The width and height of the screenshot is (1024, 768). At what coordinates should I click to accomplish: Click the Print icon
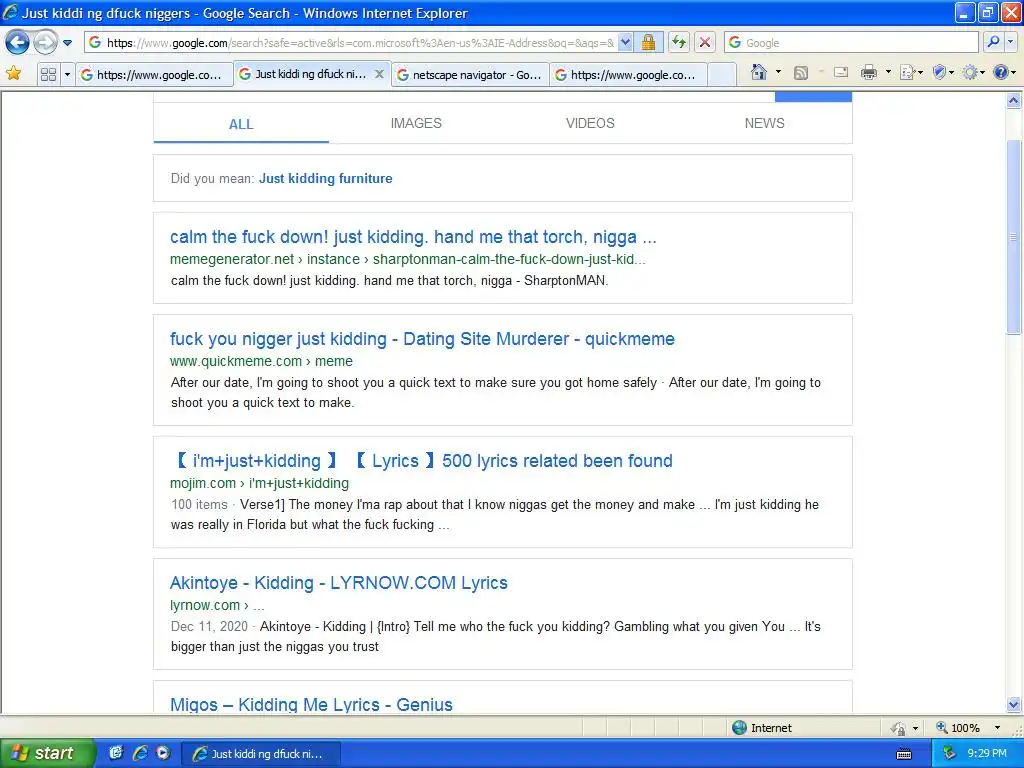pos(869,72)
